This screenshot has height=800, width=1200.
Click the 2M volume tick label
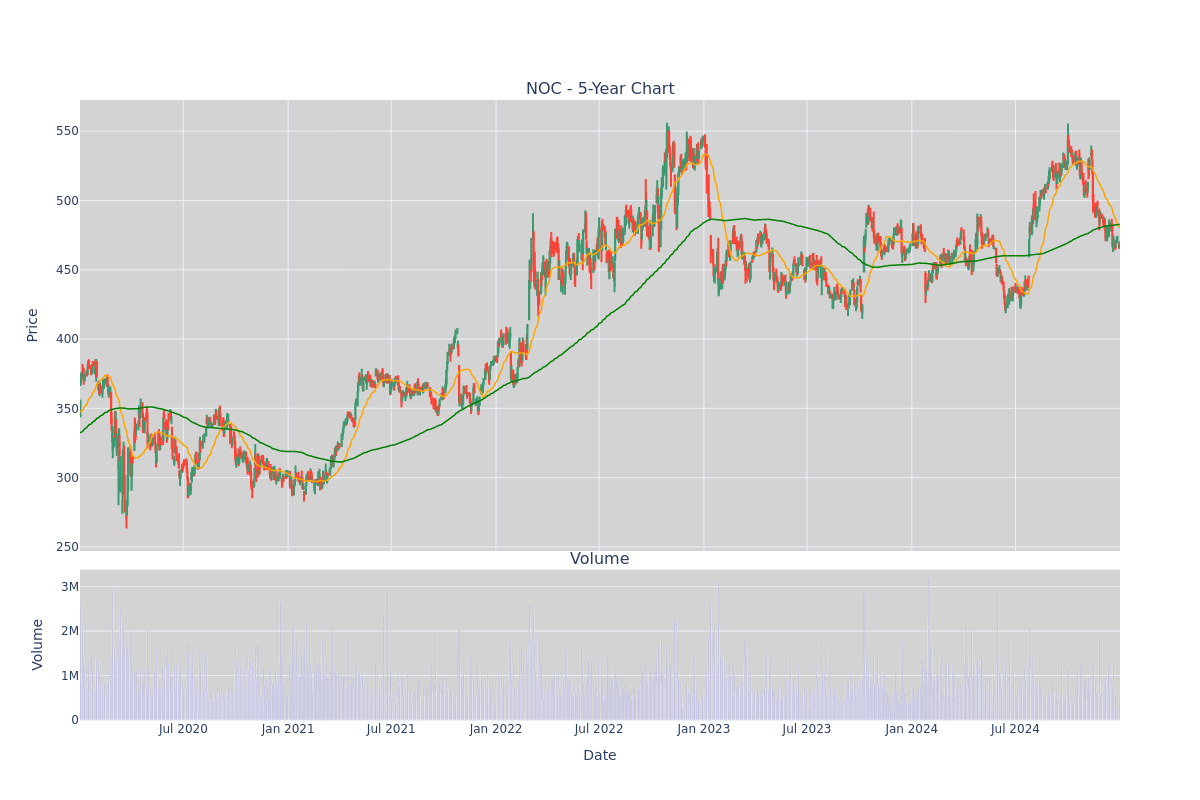coord(69,631)
